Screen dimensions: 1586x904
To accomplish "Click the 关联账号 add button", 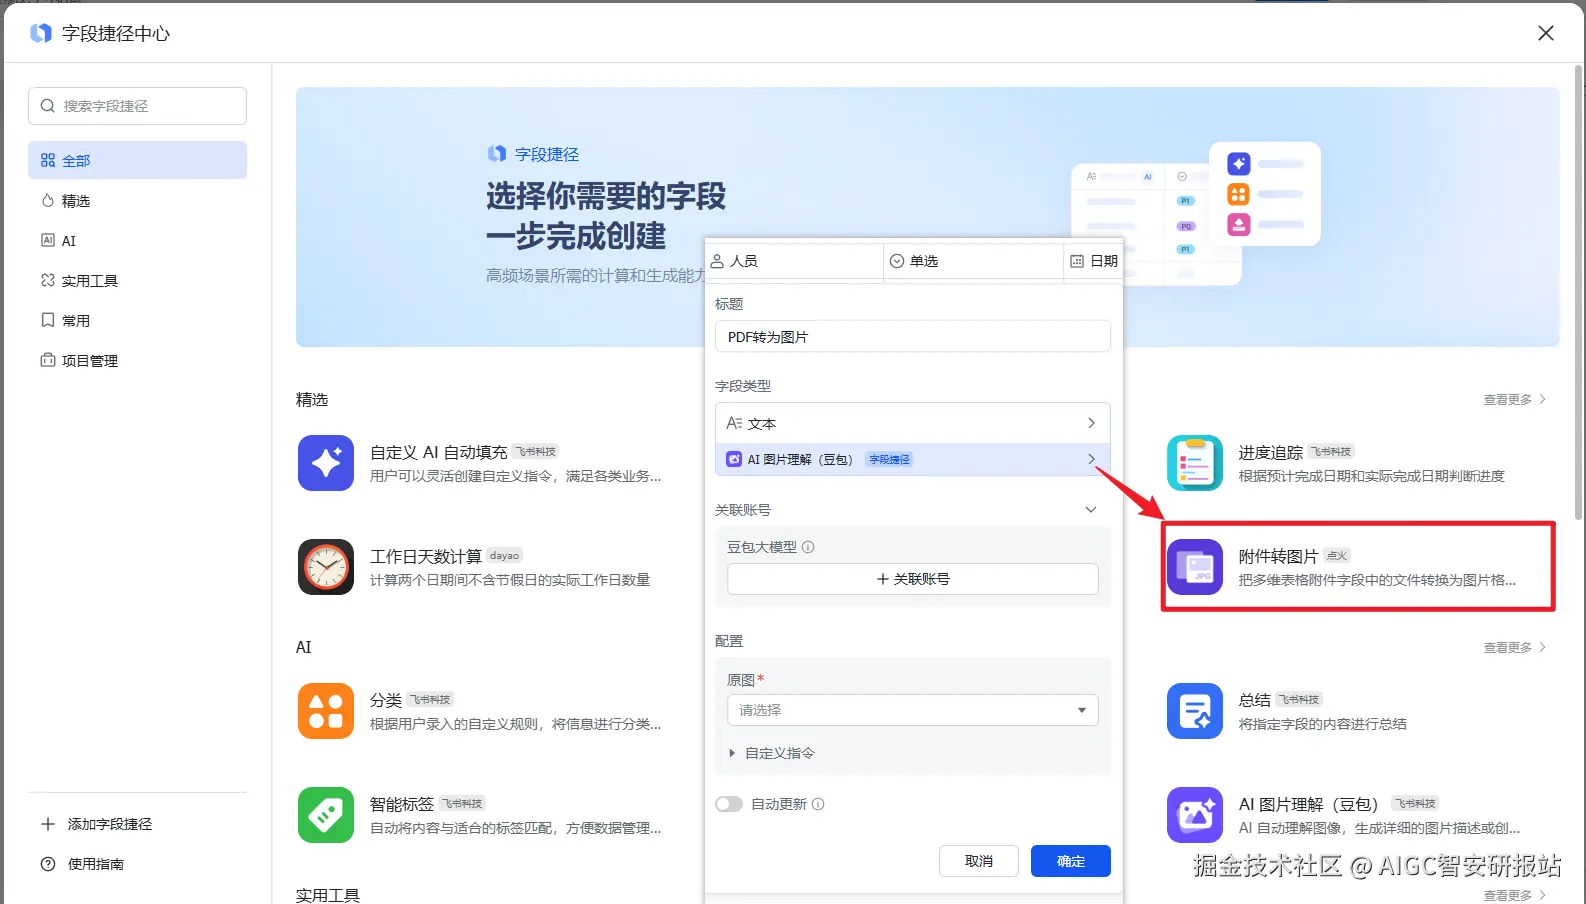I will tap(912, 579).
